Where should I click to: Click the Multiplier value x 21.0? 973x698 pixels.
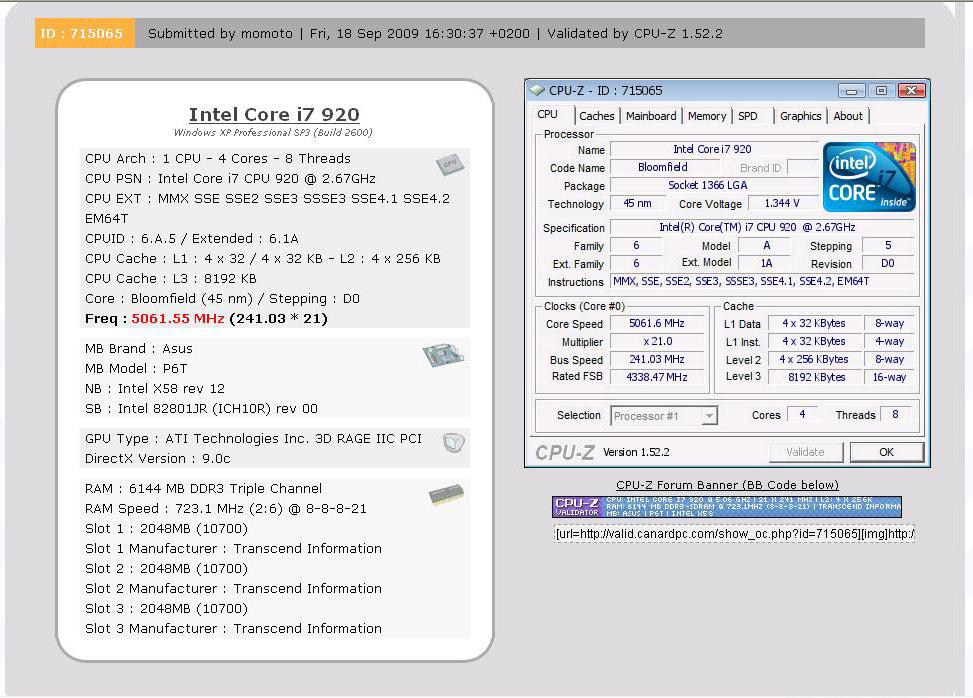point(657,341)
